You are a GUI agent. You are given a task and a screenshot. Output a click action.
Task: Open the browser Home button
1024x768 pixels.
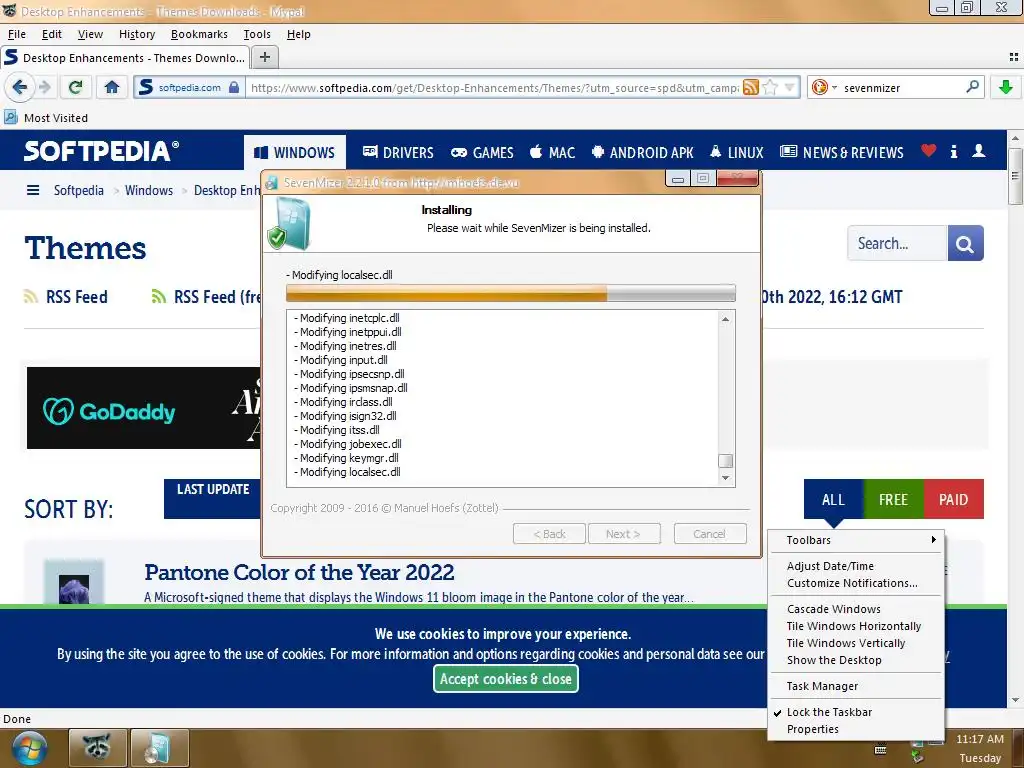pyautogui.click(x=112, y=87)
